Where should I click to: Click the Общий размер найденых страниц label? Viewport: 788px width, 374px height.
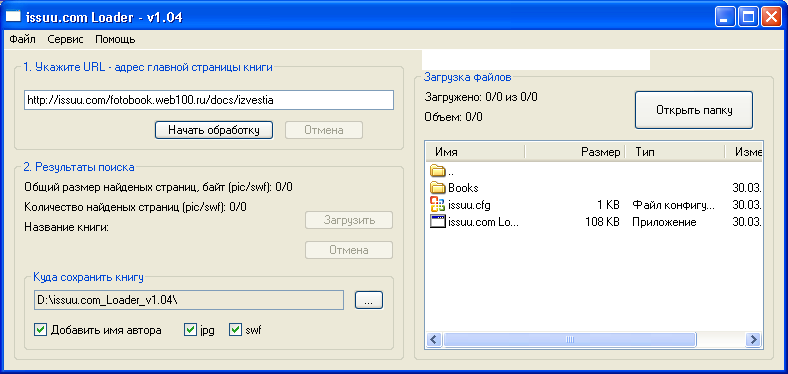(x=158, y=188)
